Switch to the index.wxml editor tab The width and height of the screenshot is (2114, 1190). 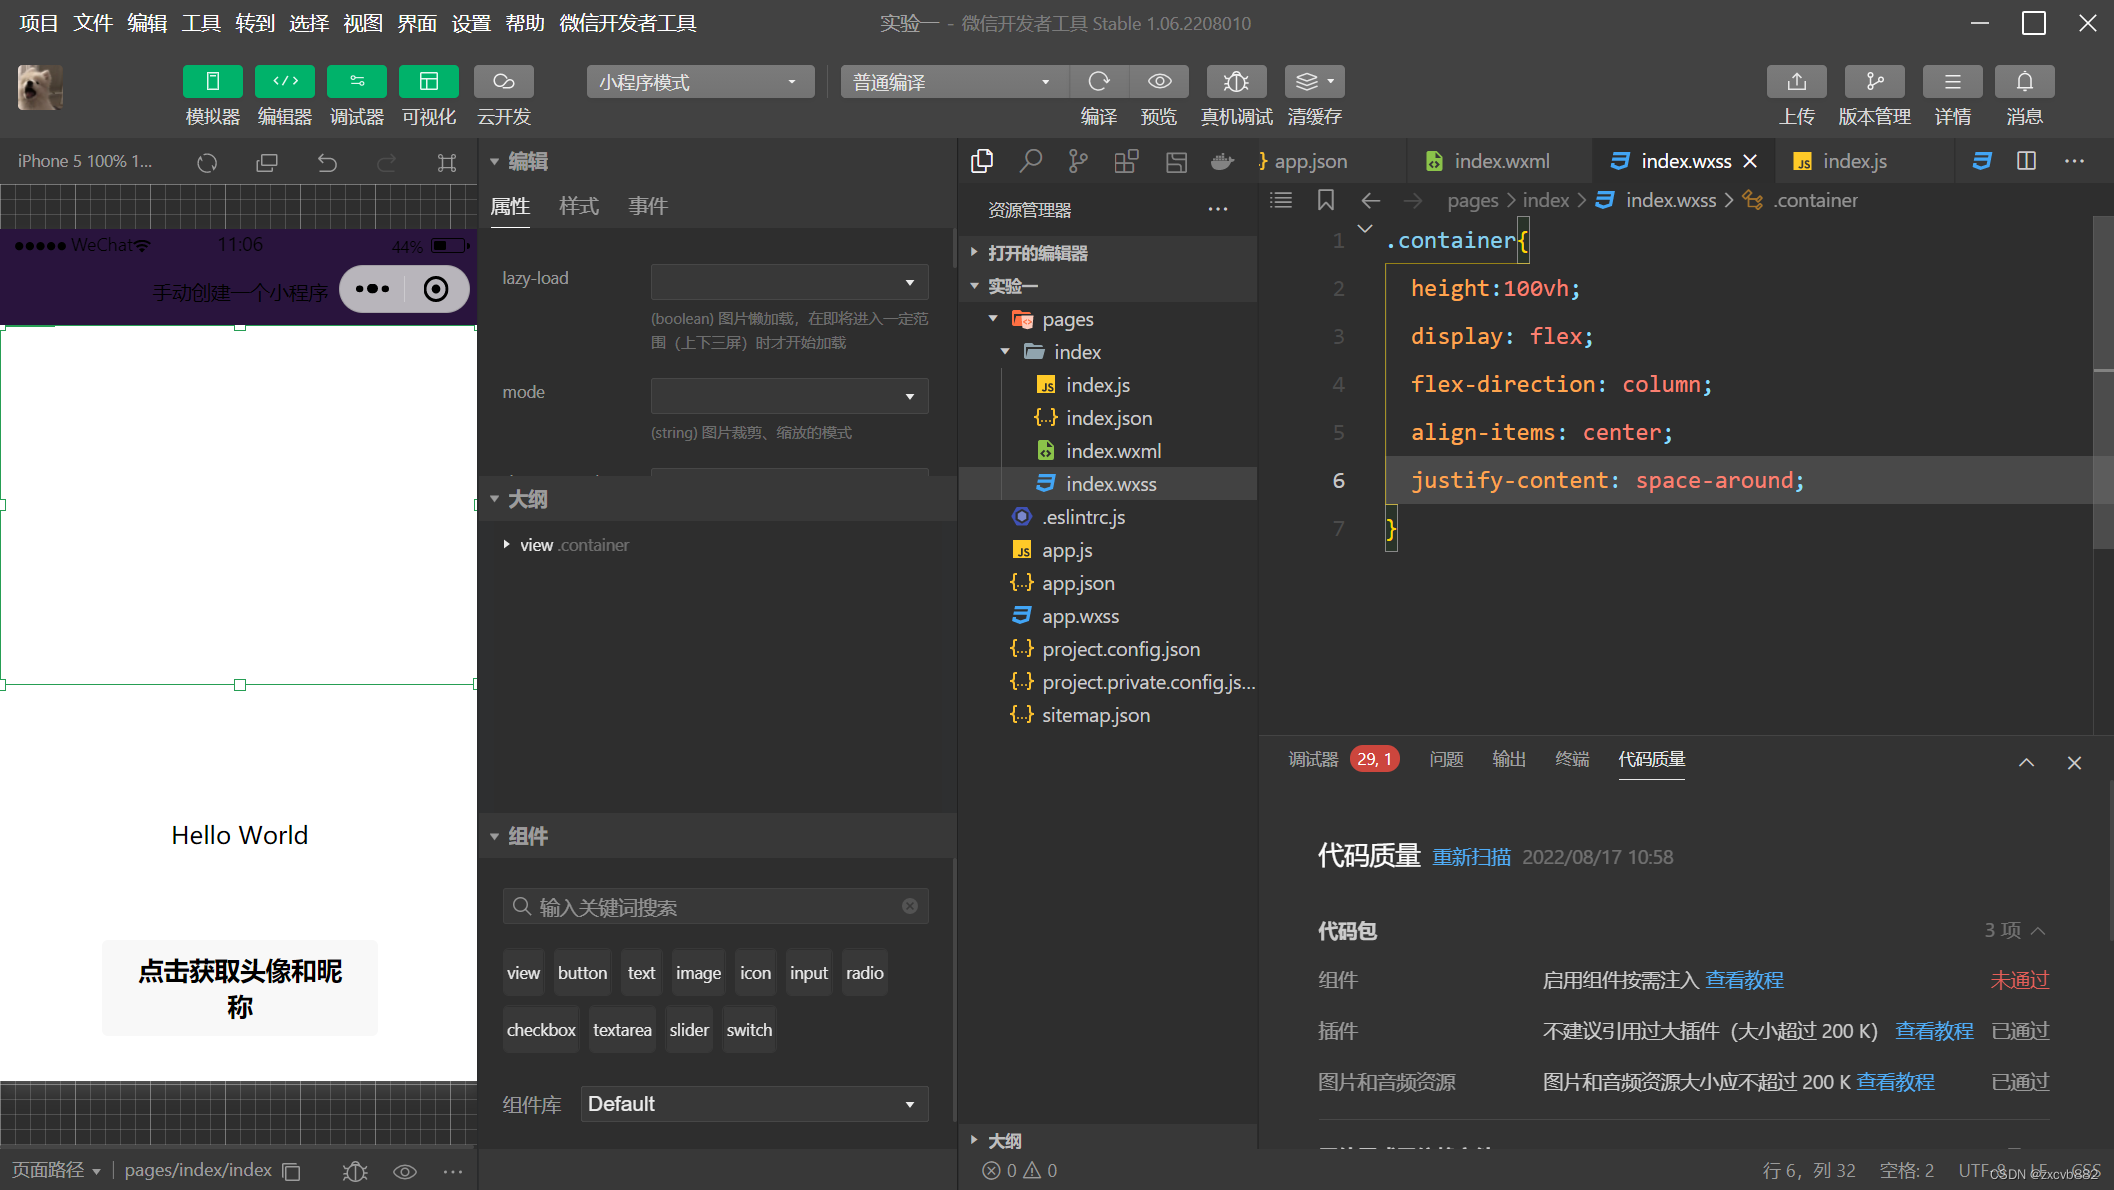(1501, 161)
